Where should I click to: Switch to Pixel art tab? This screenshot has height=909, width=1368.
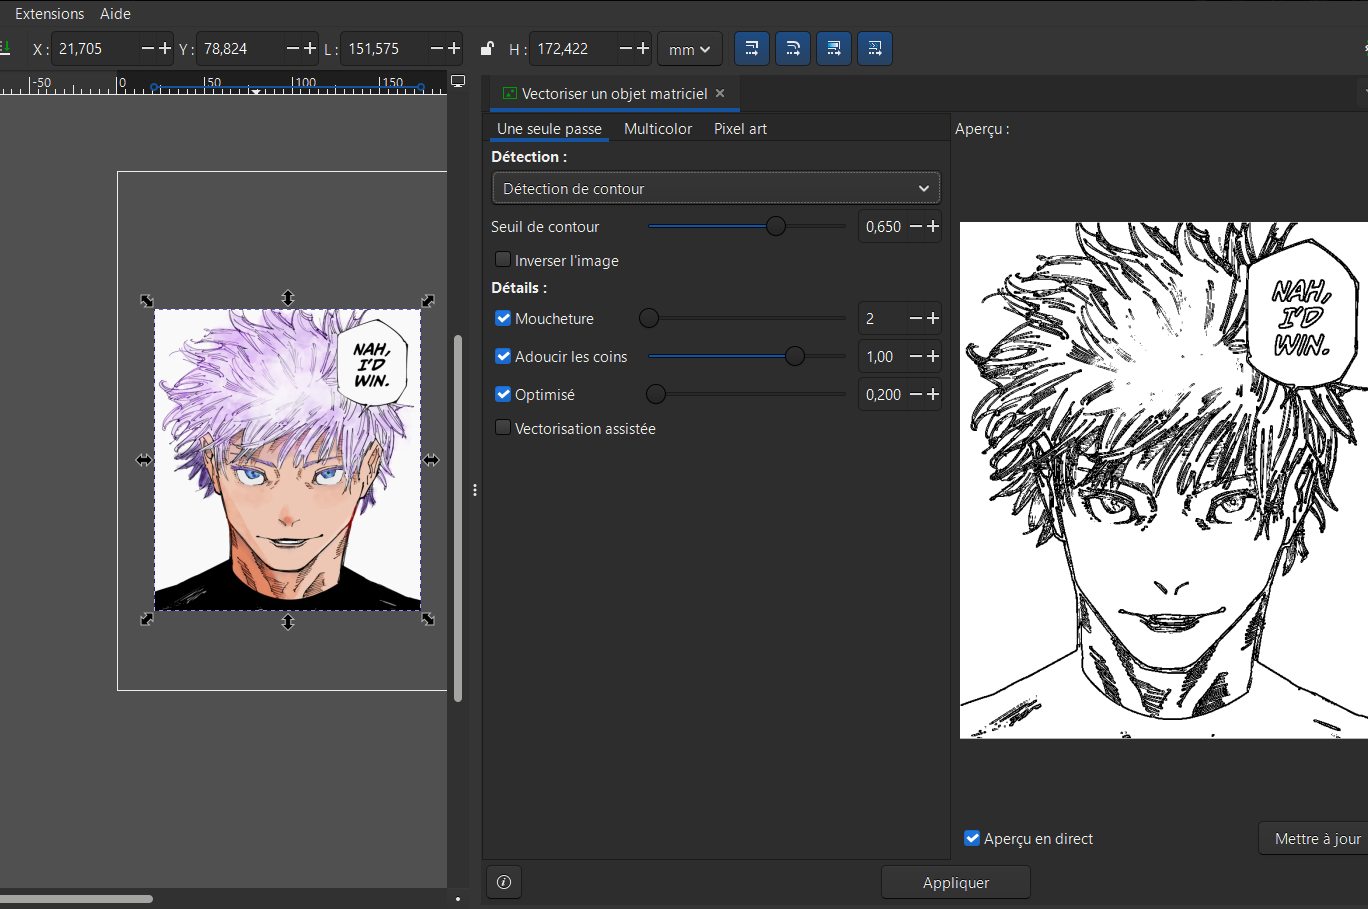click(x=740, y=128)
